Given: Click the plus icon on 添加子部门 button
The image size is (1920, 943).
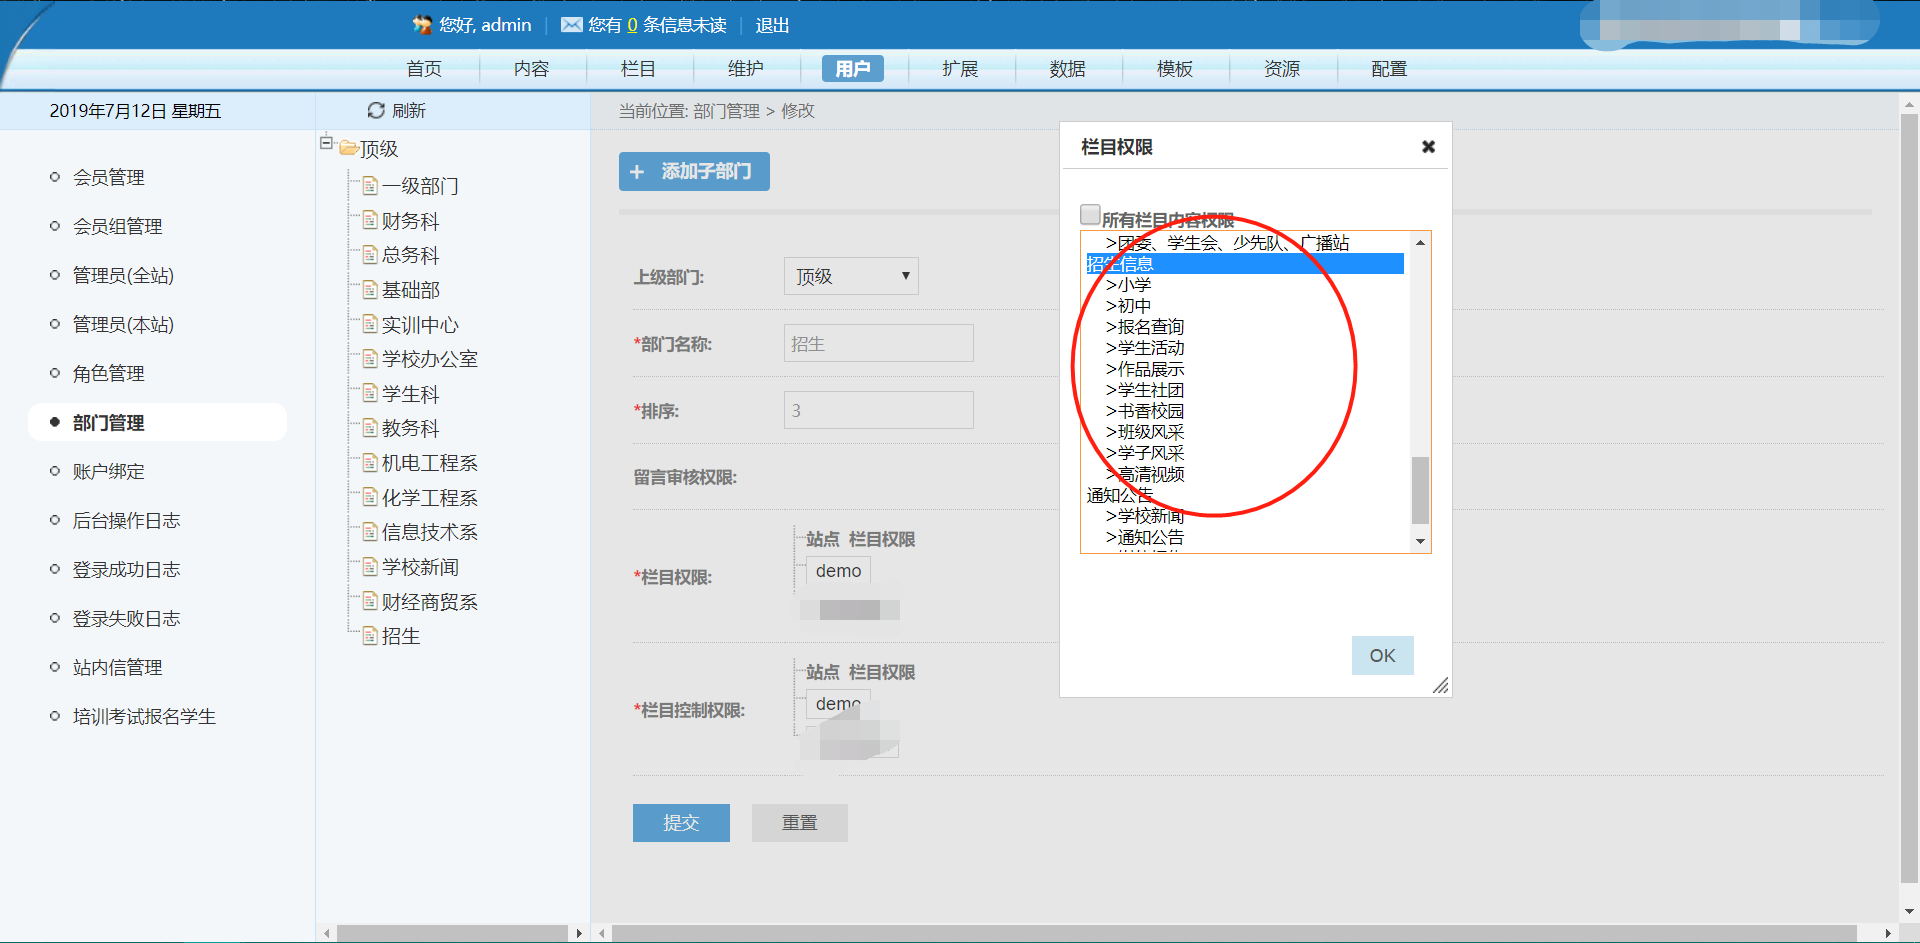Looking at the screenshot, I should pos(637,172).
